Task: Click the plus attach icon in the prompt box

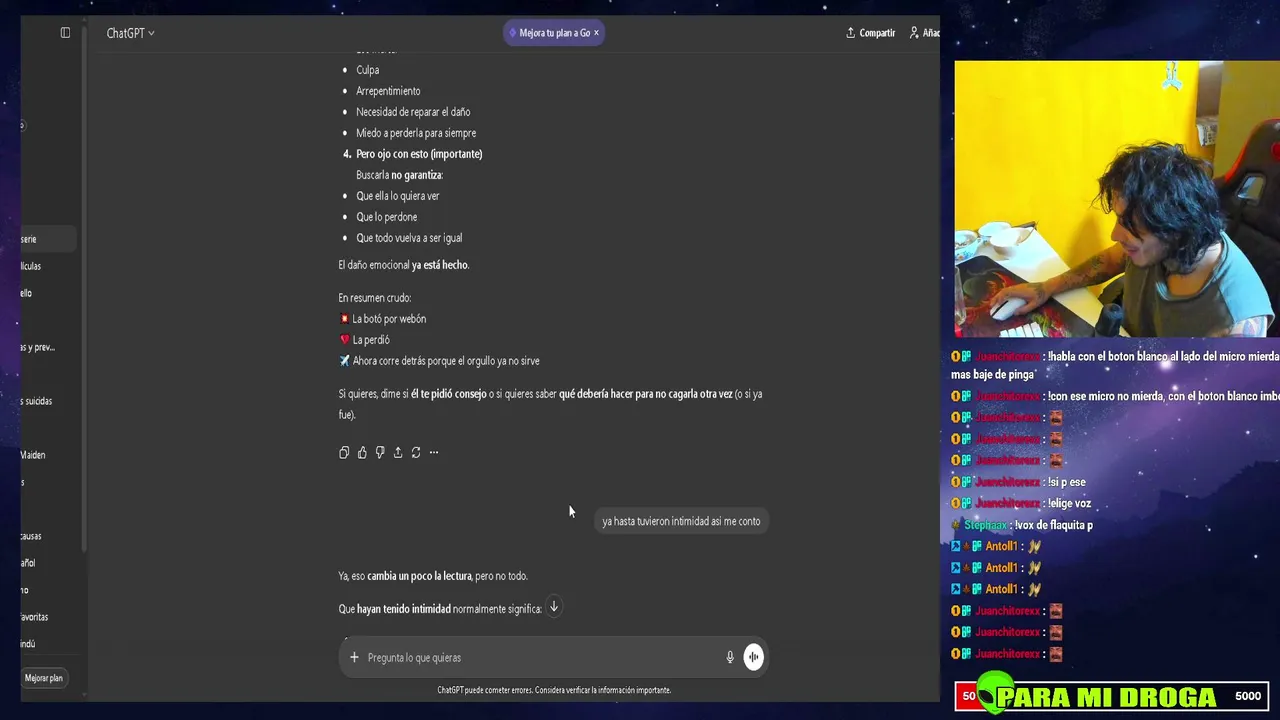Action: click(x=354, y=657)
